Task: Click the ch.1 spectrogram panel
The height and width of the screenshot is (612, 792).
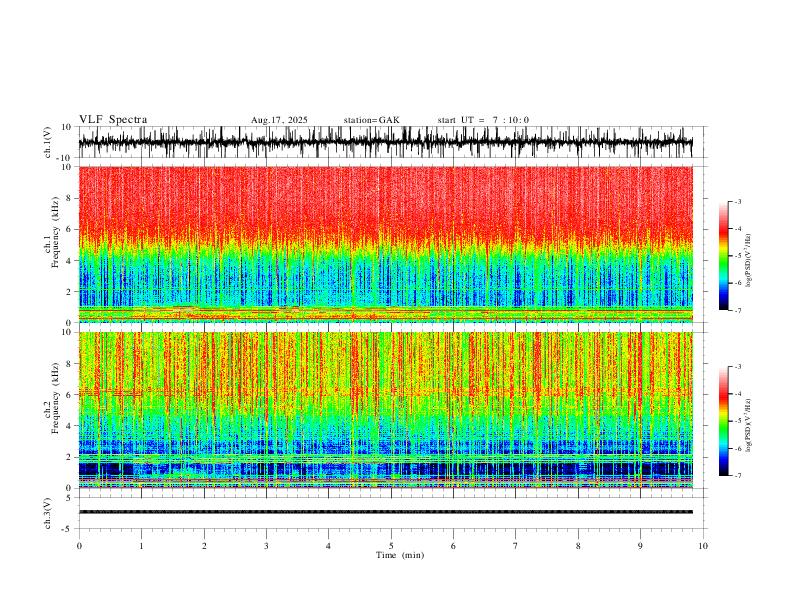Action: point(386,244)
